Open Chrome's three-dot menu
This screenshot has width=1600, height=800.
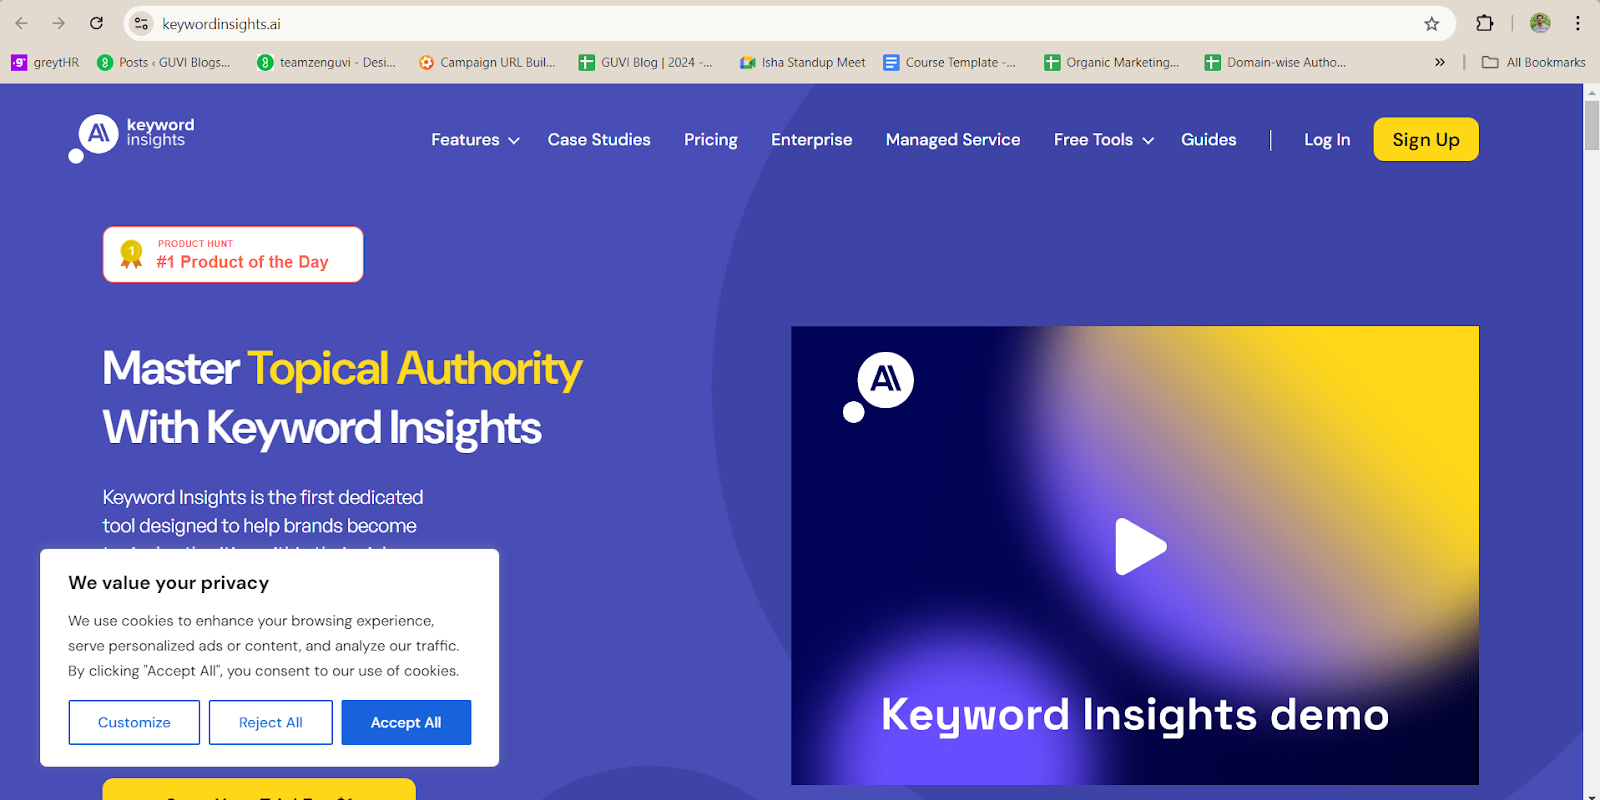pos(1578,23)
